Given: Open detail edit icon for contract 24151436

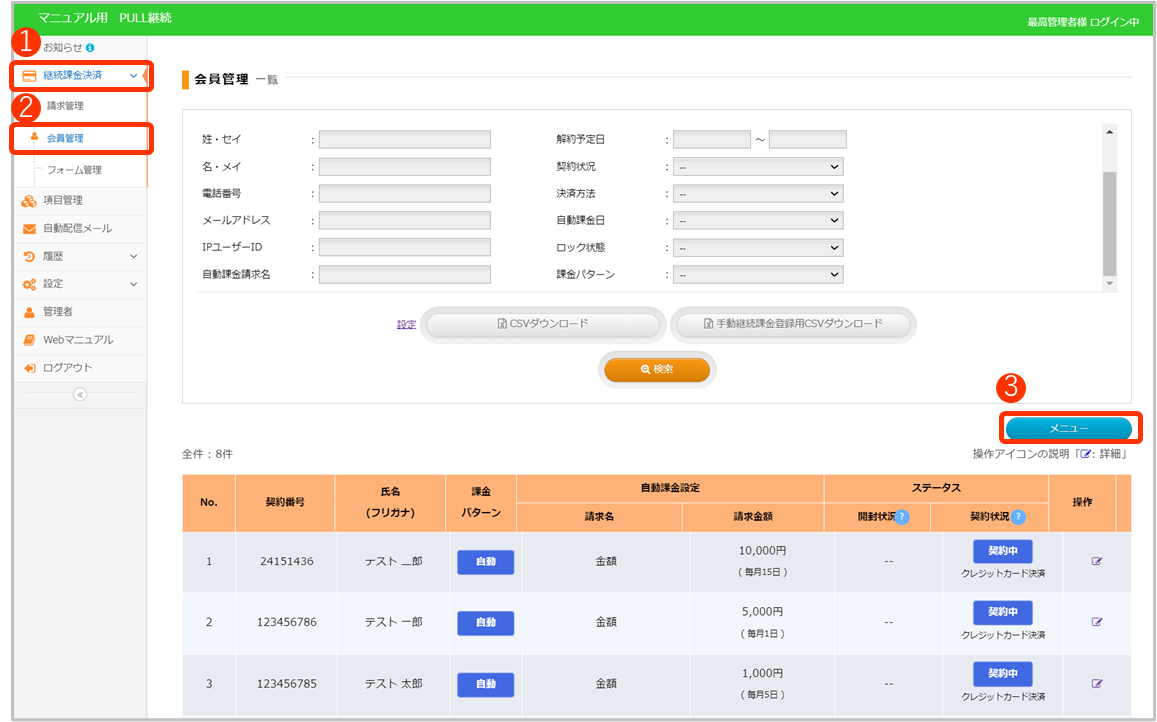Looking at the screenshot, I should 1096,561.
